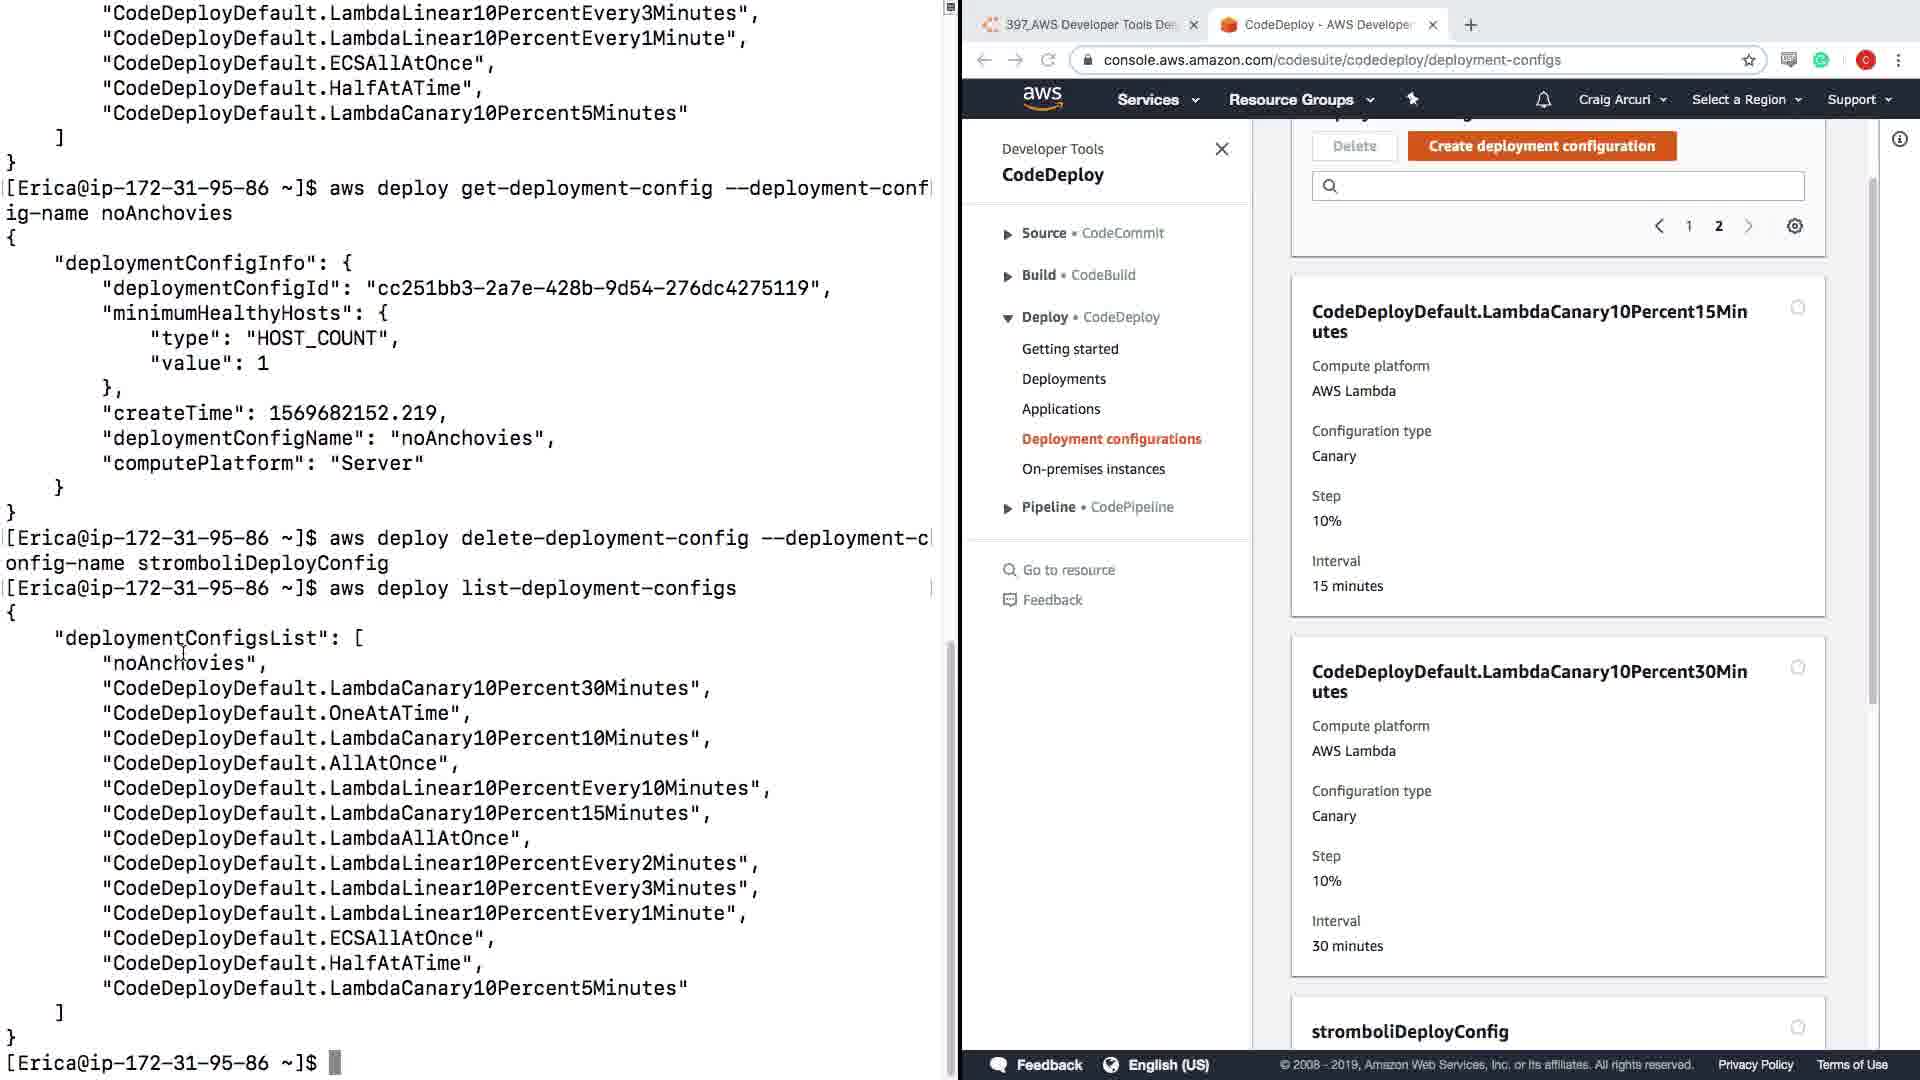Screen dimensions: 1920x1080
Task: Expand the Pipeline CodePipeline section
Action: [x=1007, y=508]
